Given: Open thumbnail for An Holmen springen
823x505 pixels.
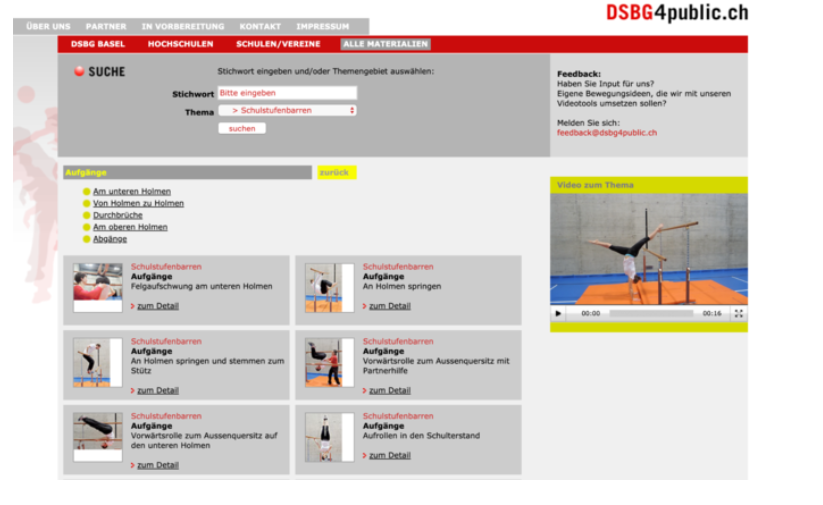Looking at the screenshot, I should coord(329,287).
